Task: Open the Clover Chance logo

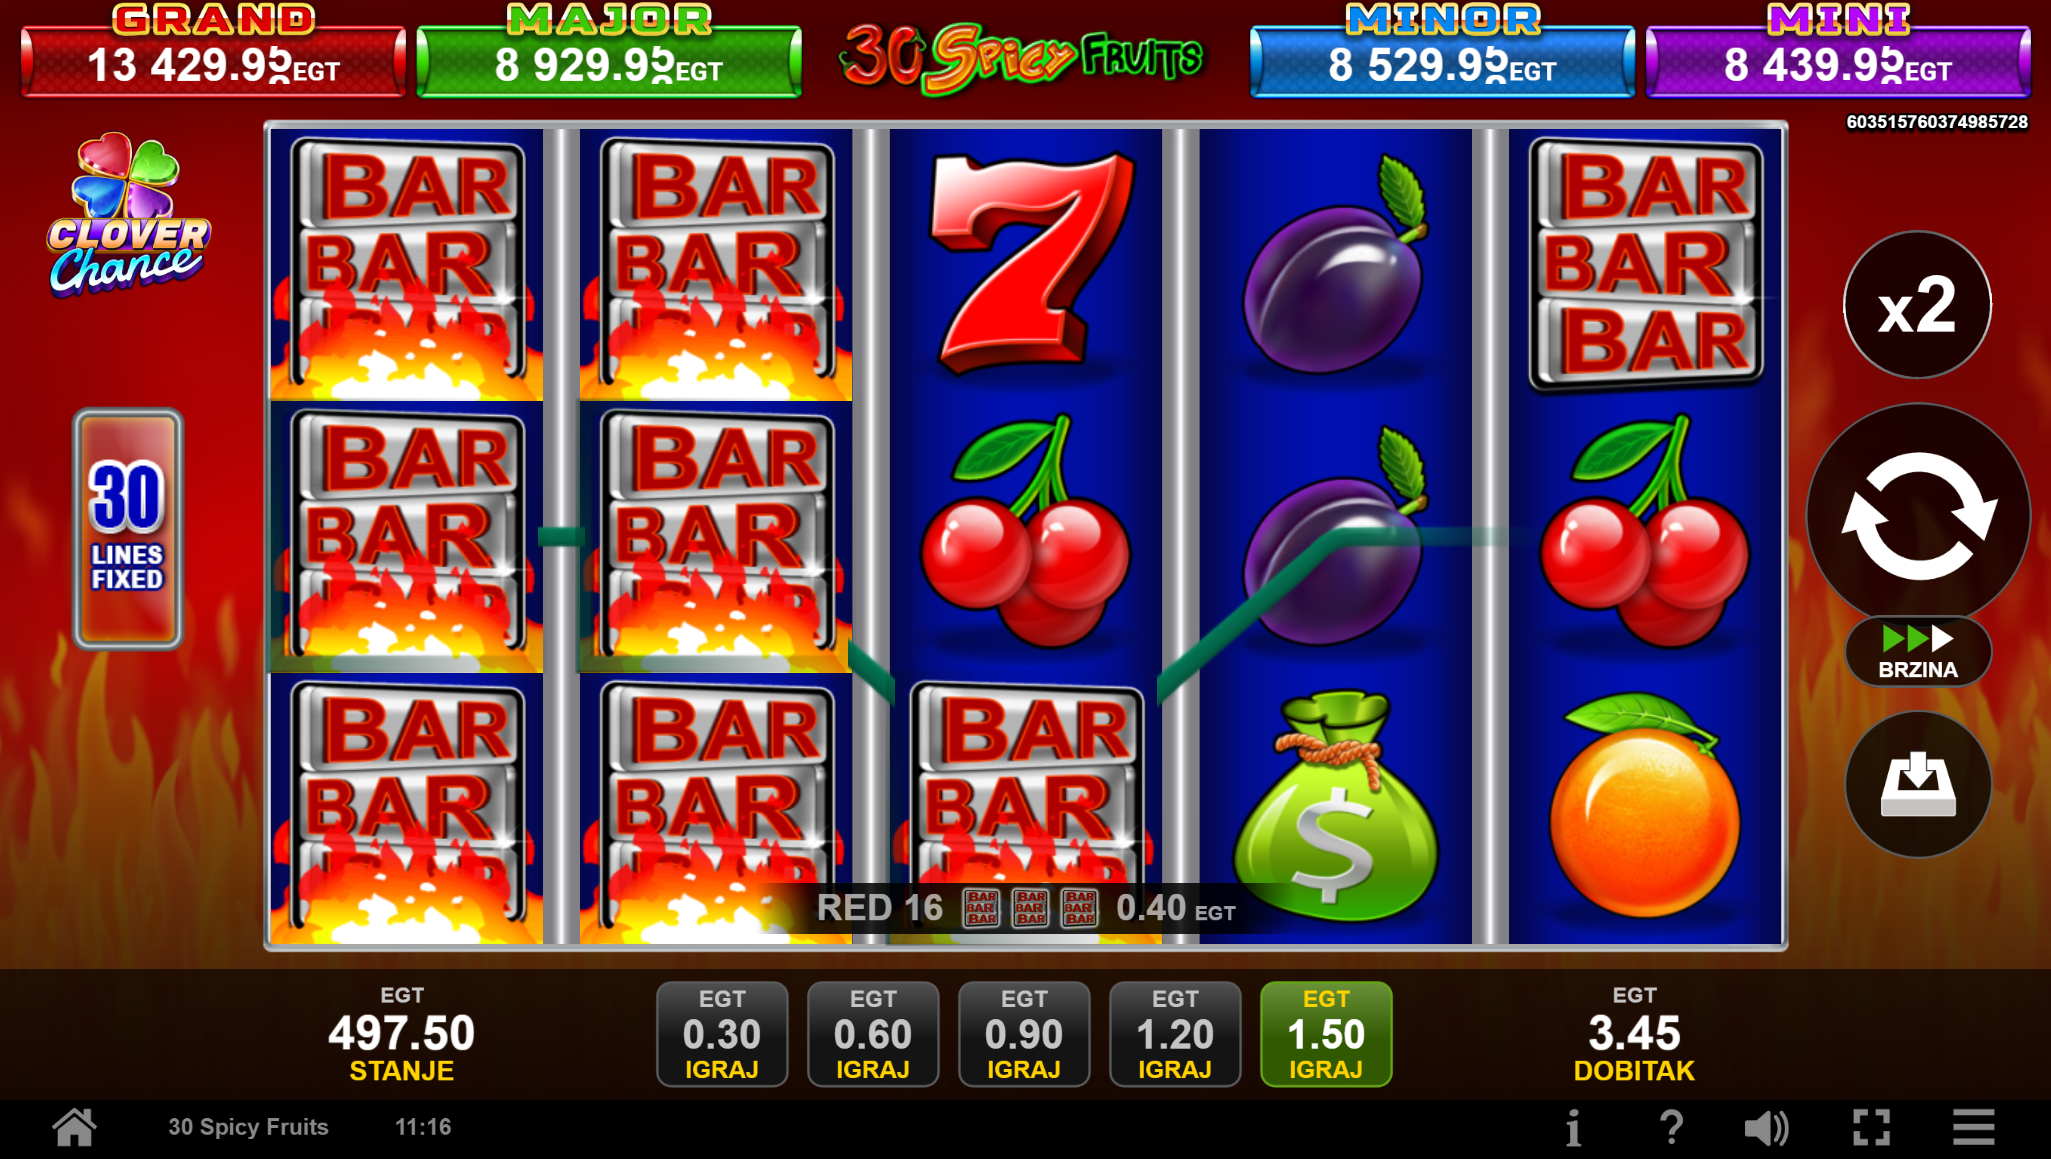Action: [x=128, y=215]
